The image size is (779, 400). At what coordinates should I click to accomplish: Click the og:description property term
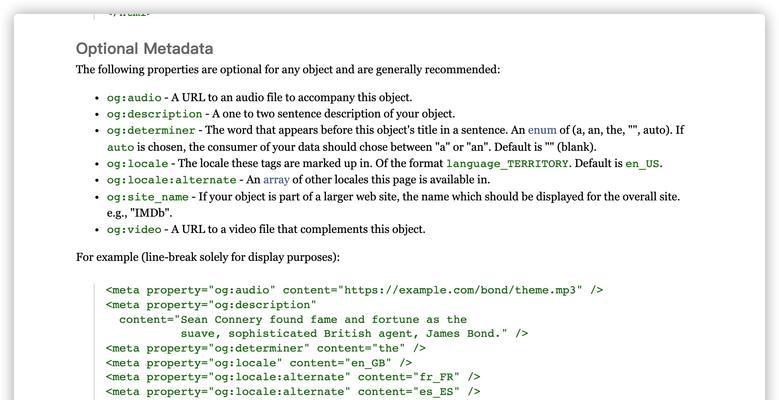[155, 114]
